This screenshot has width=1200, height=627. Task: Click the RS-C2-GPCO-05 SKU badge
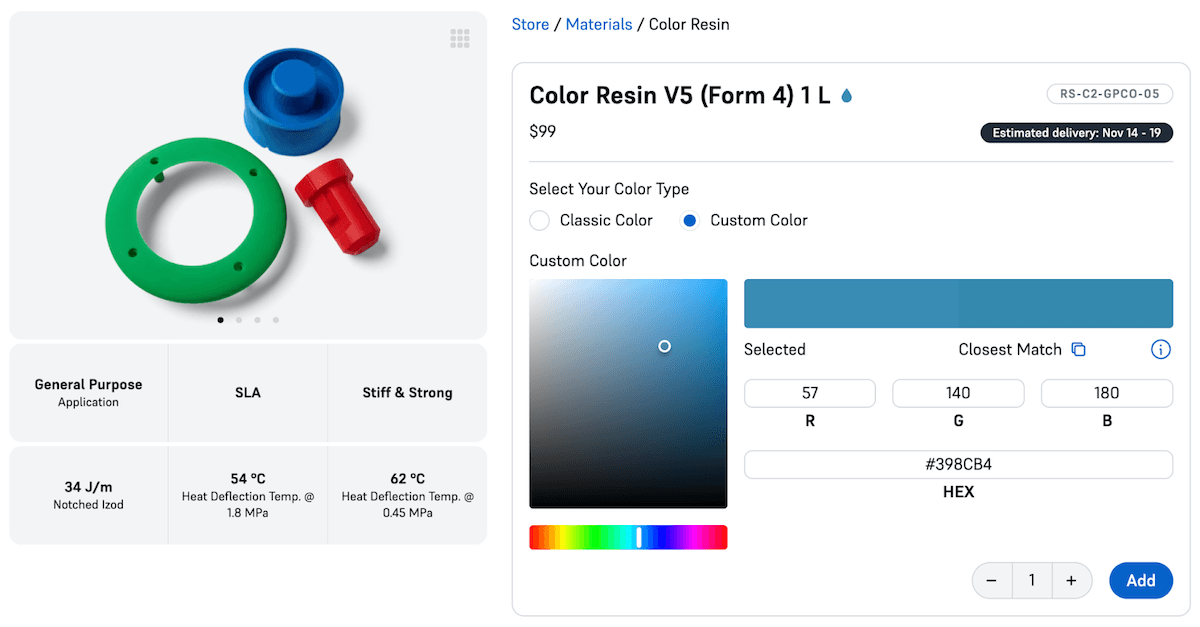pyautogui.click(x=1110, y=94)
